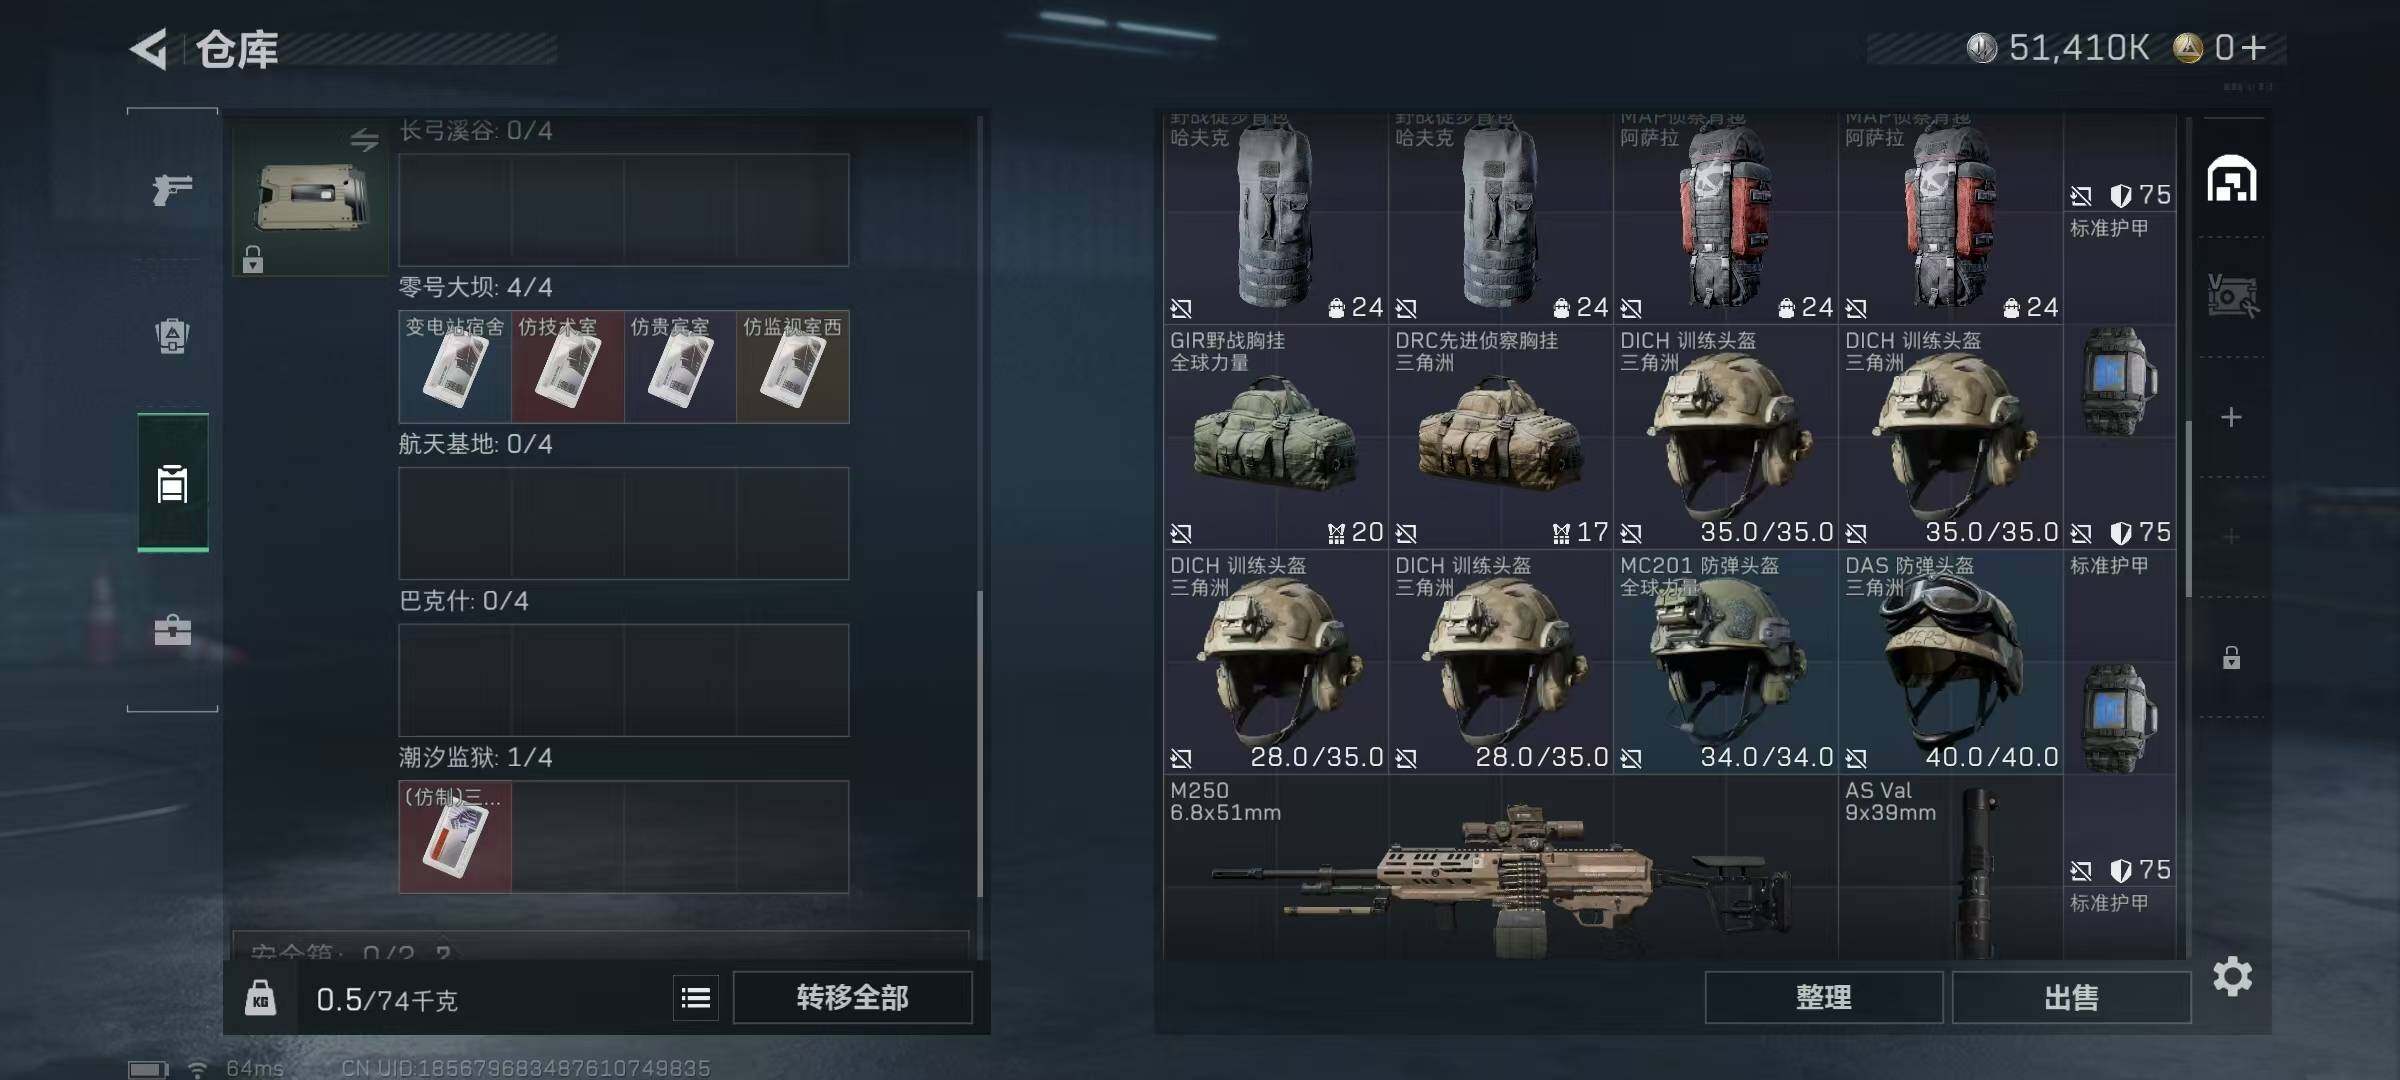The height and width of the screenshot is (1080, 2400).
Task: Add a new stash page with plus
Action: (x=2231, y=417)
